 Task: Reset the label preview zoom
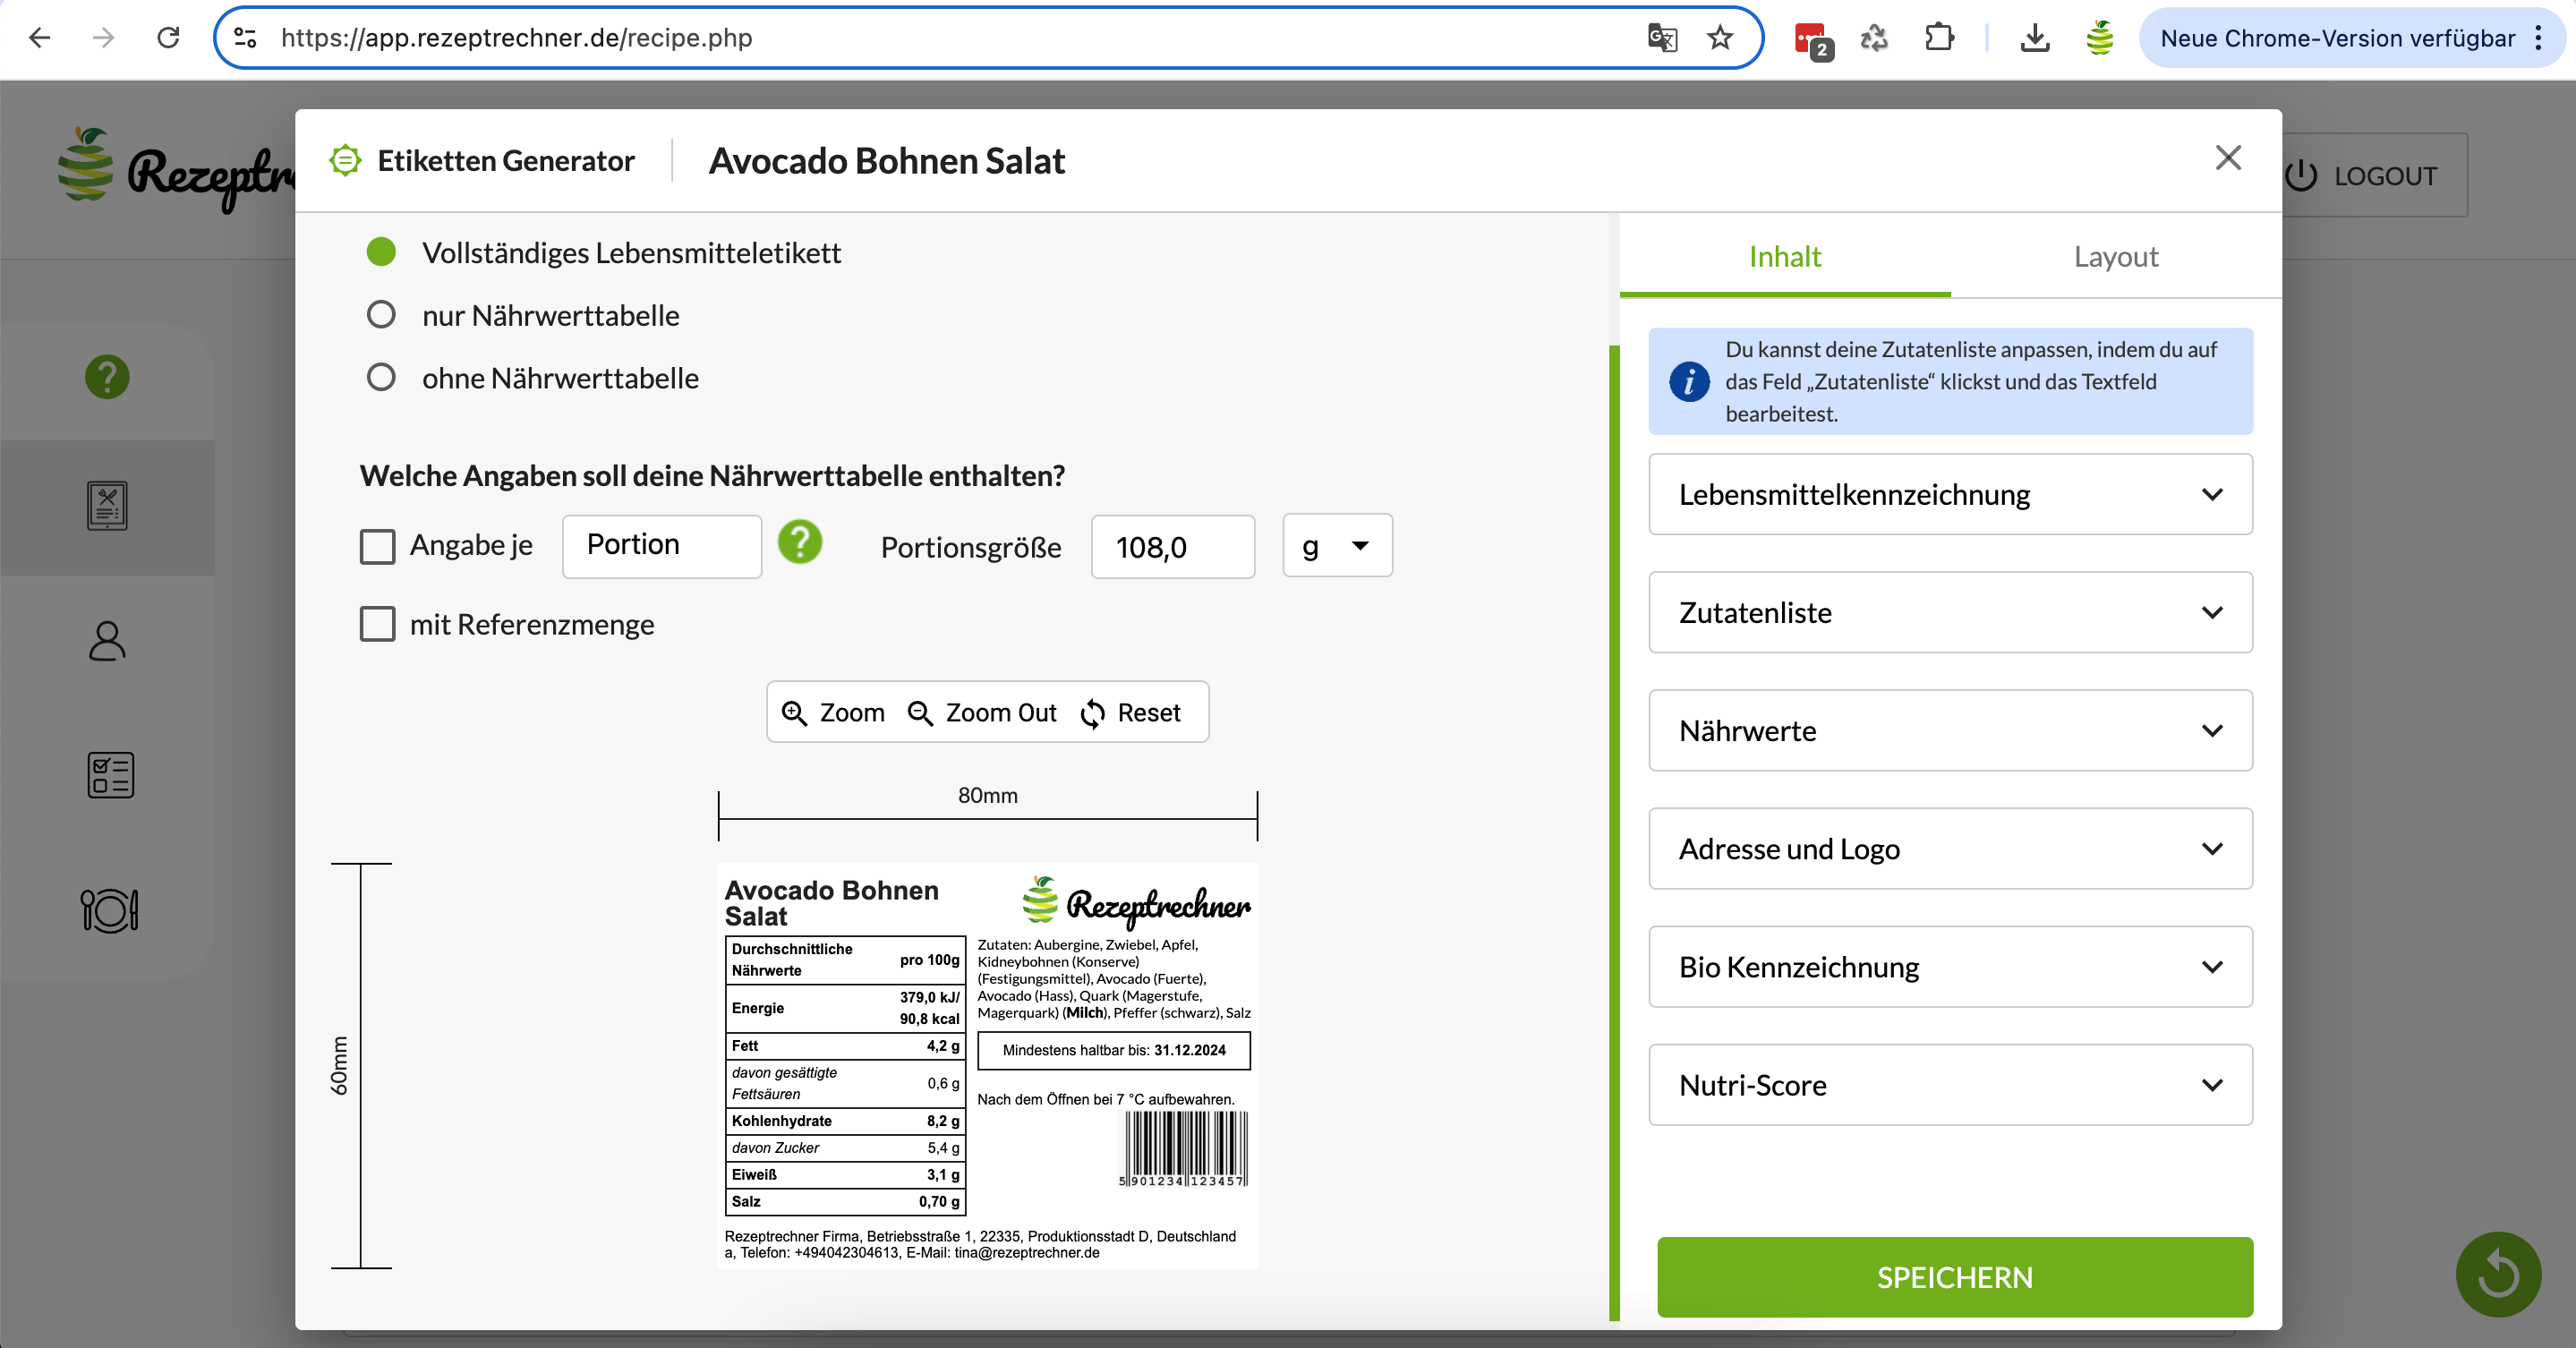click(1131, 712)
